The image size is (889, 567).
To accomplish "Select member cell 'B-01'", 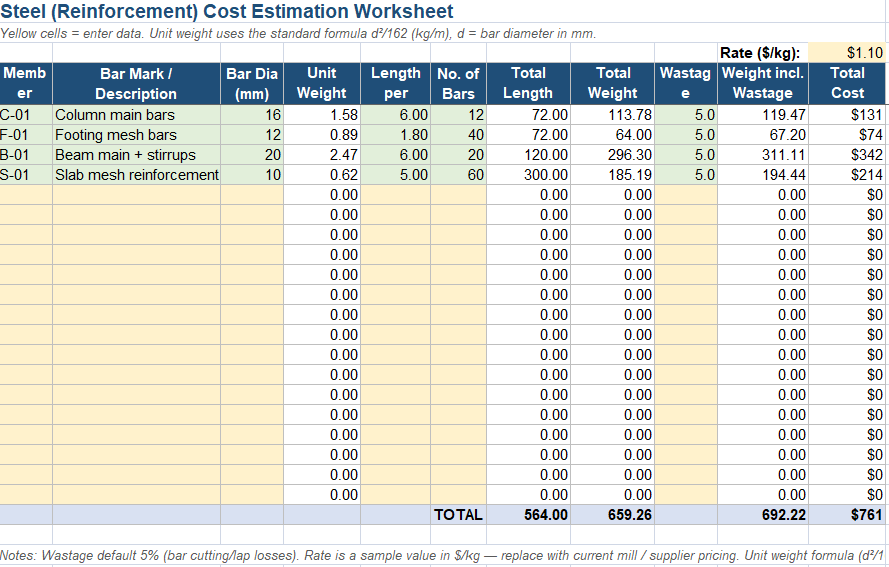I will [x=26, y=155].
